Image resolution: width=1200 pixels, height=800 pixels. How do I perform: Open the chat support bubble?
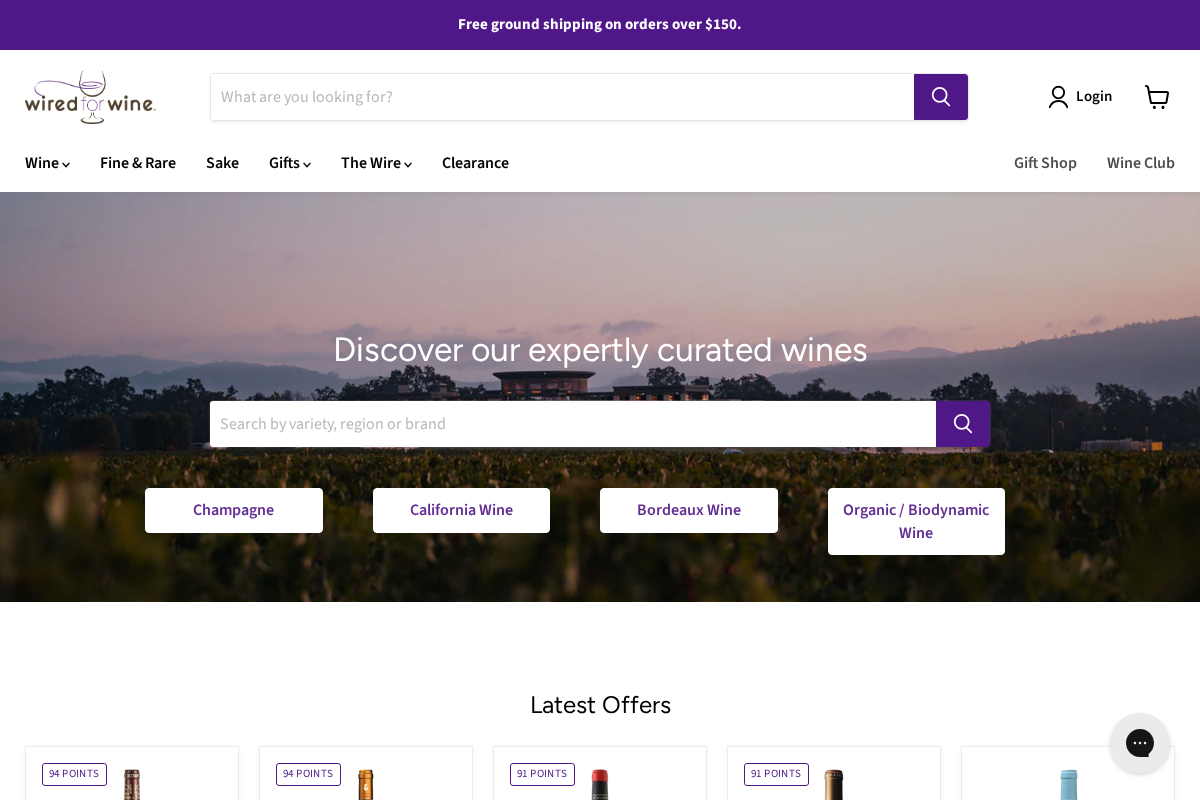[1139, 743]
